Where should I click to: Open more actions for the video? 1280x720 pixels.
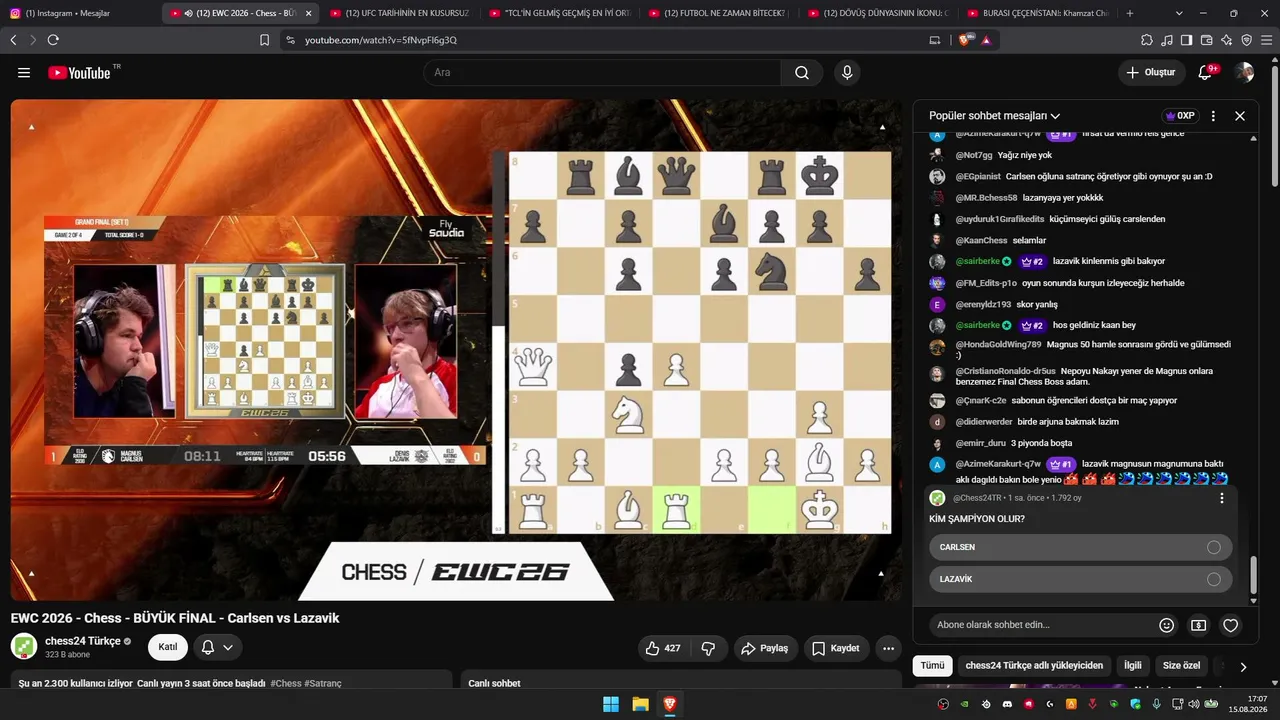888,648
